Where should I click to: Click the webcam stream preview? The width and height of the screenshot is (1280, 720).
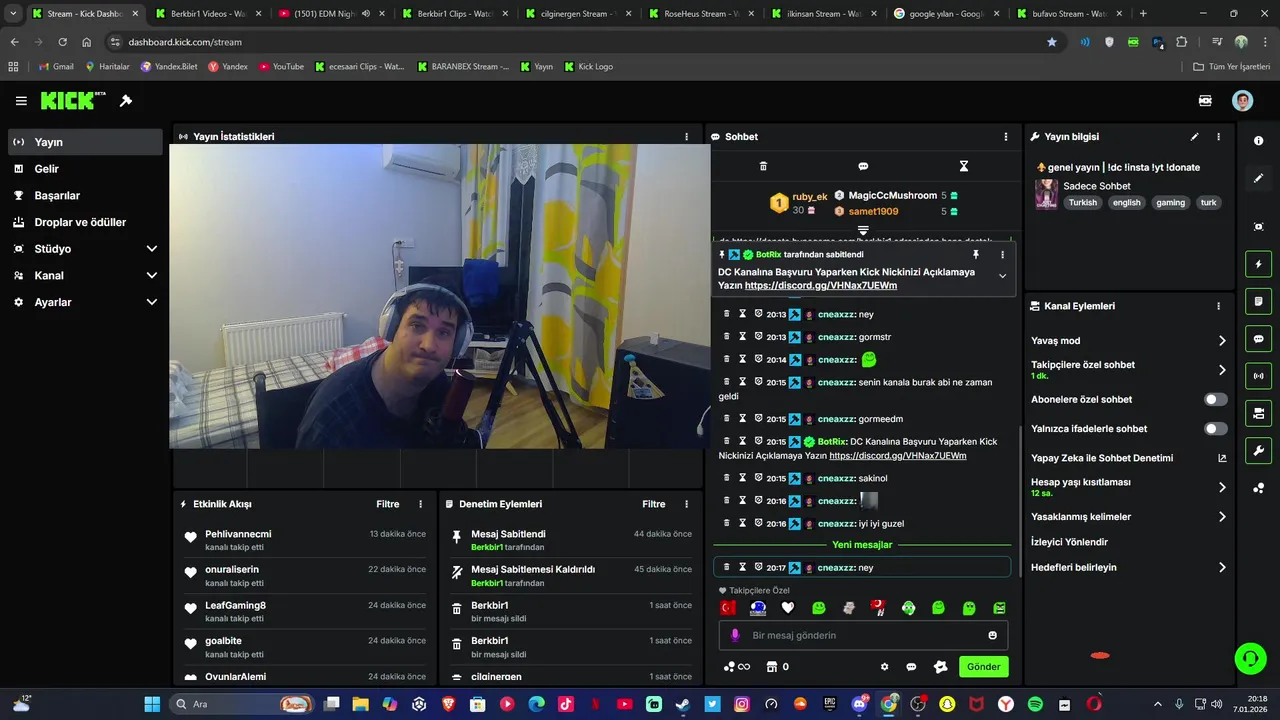[x=440, y=297]
